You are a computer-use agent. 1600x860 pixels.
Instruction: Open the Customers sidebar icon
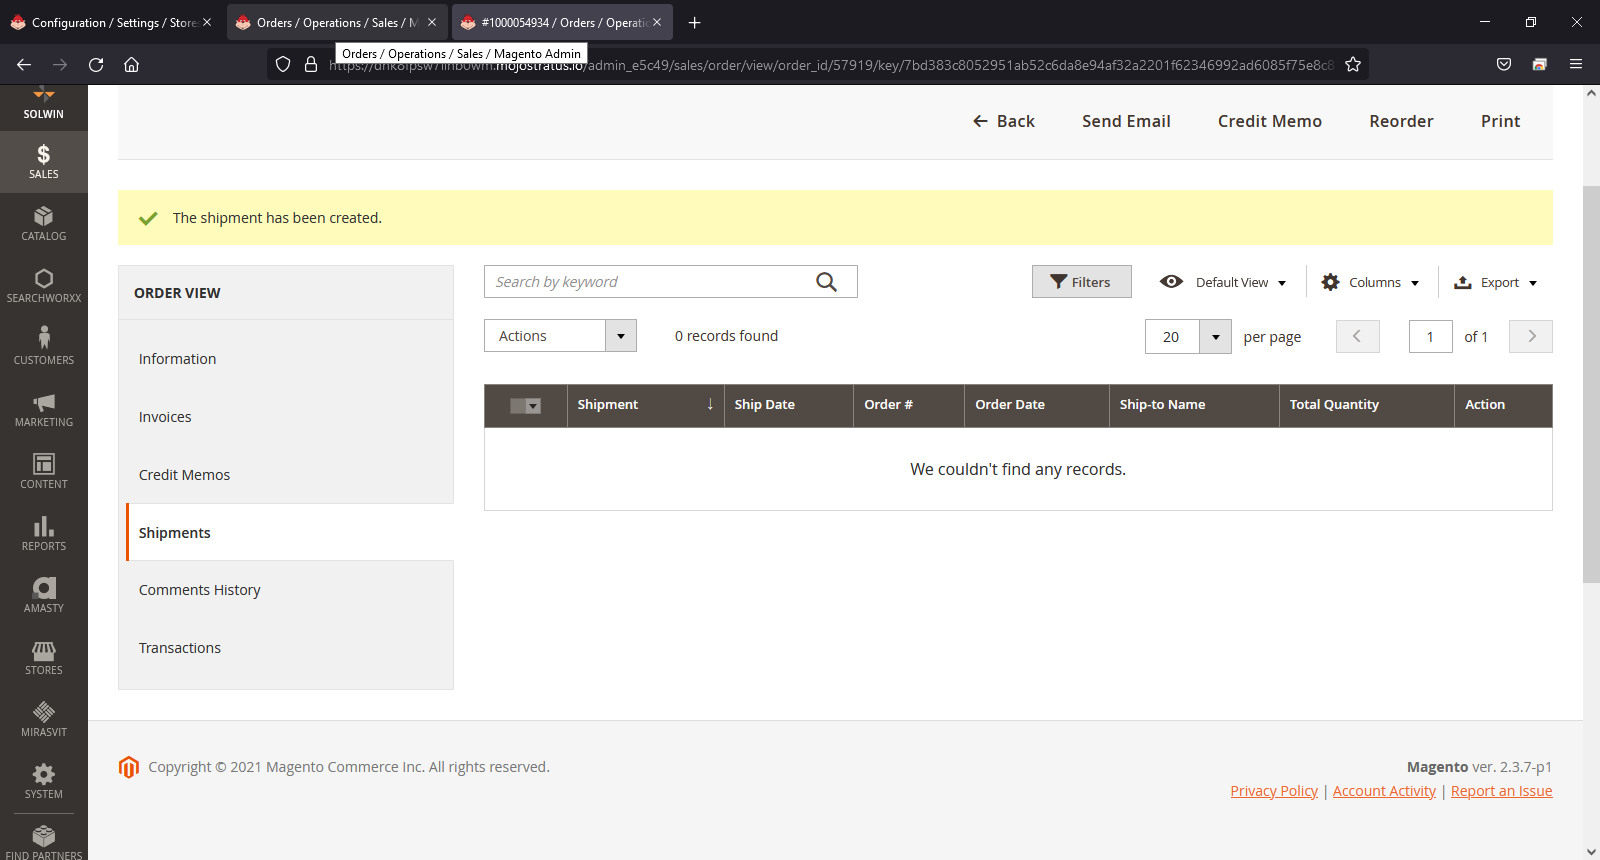[43, 345]
